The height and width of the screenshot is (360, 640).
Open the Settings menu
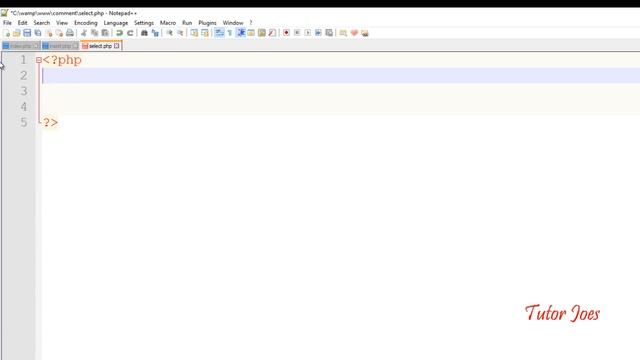pyautogui.click(x=144, y=23)
